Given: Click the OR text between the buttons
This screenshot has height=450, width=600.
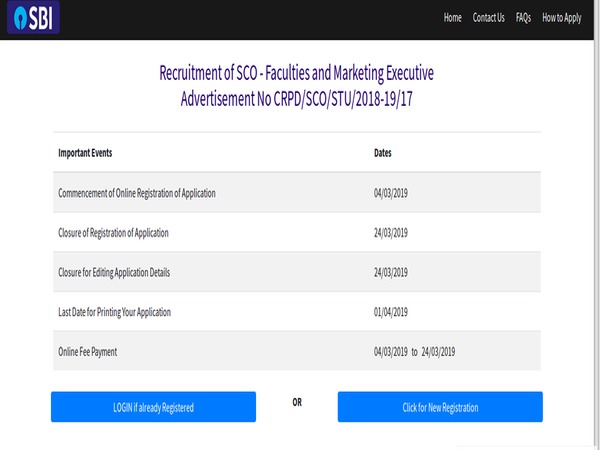Looking at the screenshot, I should [296, 402].
